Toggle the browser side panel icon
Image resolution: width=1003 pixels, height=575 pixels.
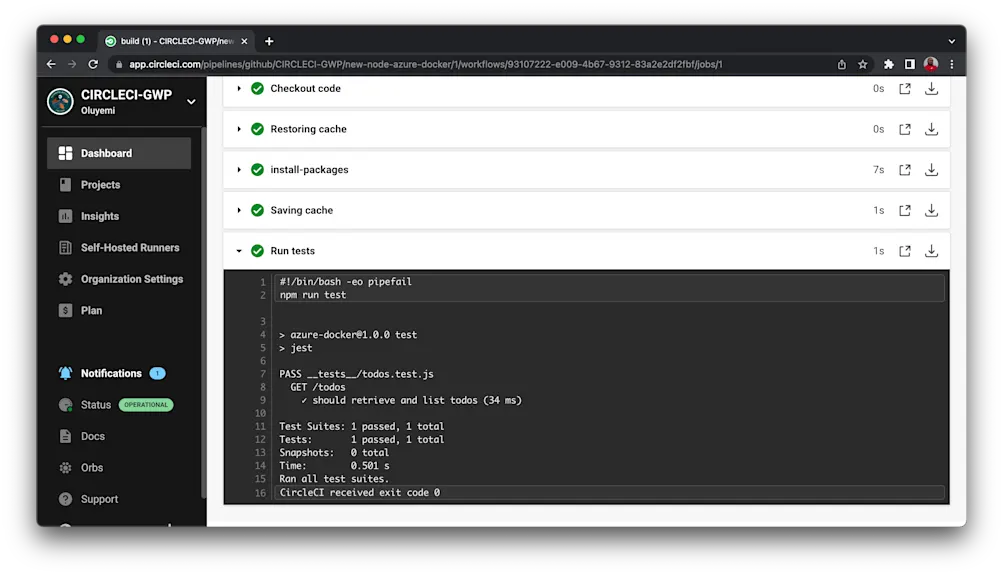(x=910, y=64)
